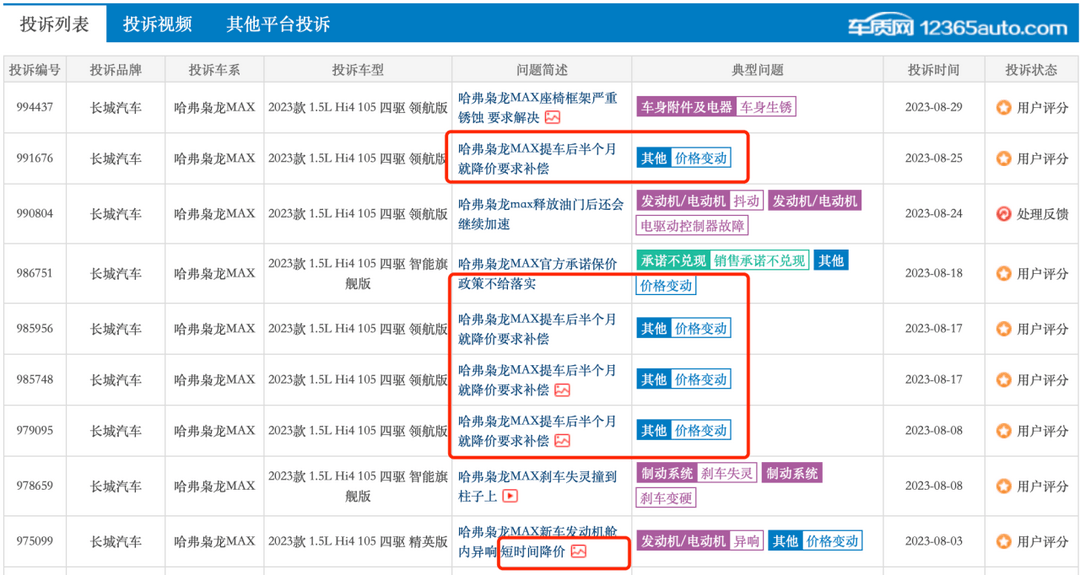Open complaint 哈弗枭龙max释放油门后还会继续加速
This screenshot has height=575, width=1080.
[541, 214]
